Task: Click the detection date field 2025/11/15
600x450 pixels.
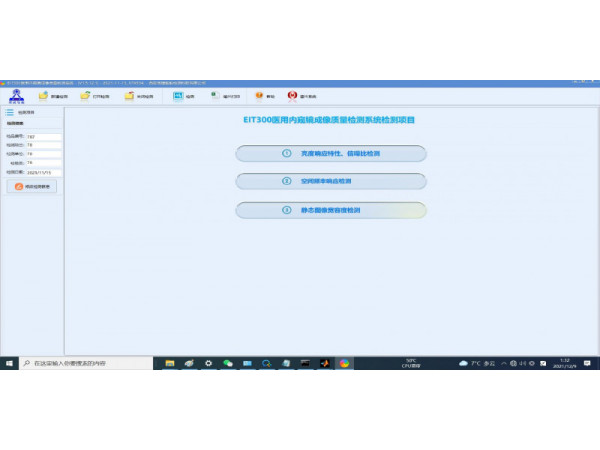Action: [43, 171]
